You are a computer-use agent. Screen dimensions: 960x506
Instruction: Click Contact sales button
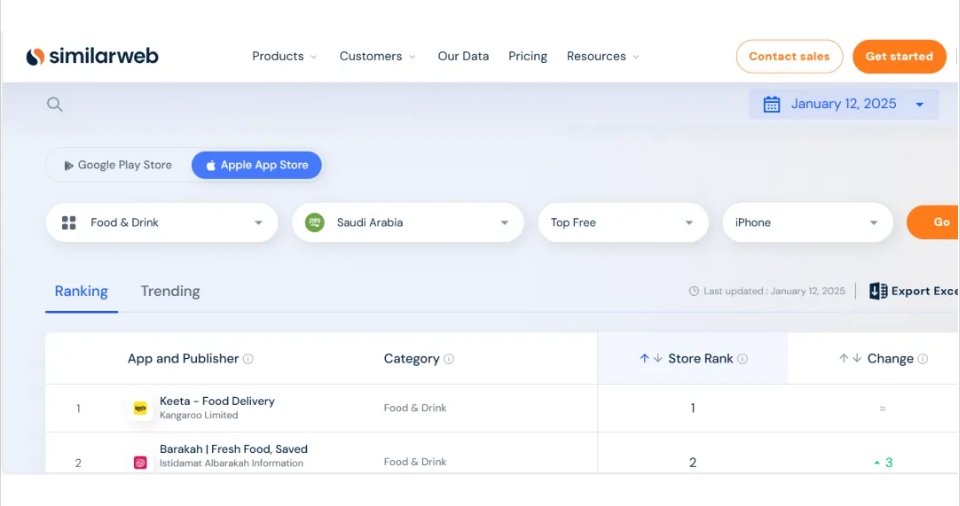[789, 56]
